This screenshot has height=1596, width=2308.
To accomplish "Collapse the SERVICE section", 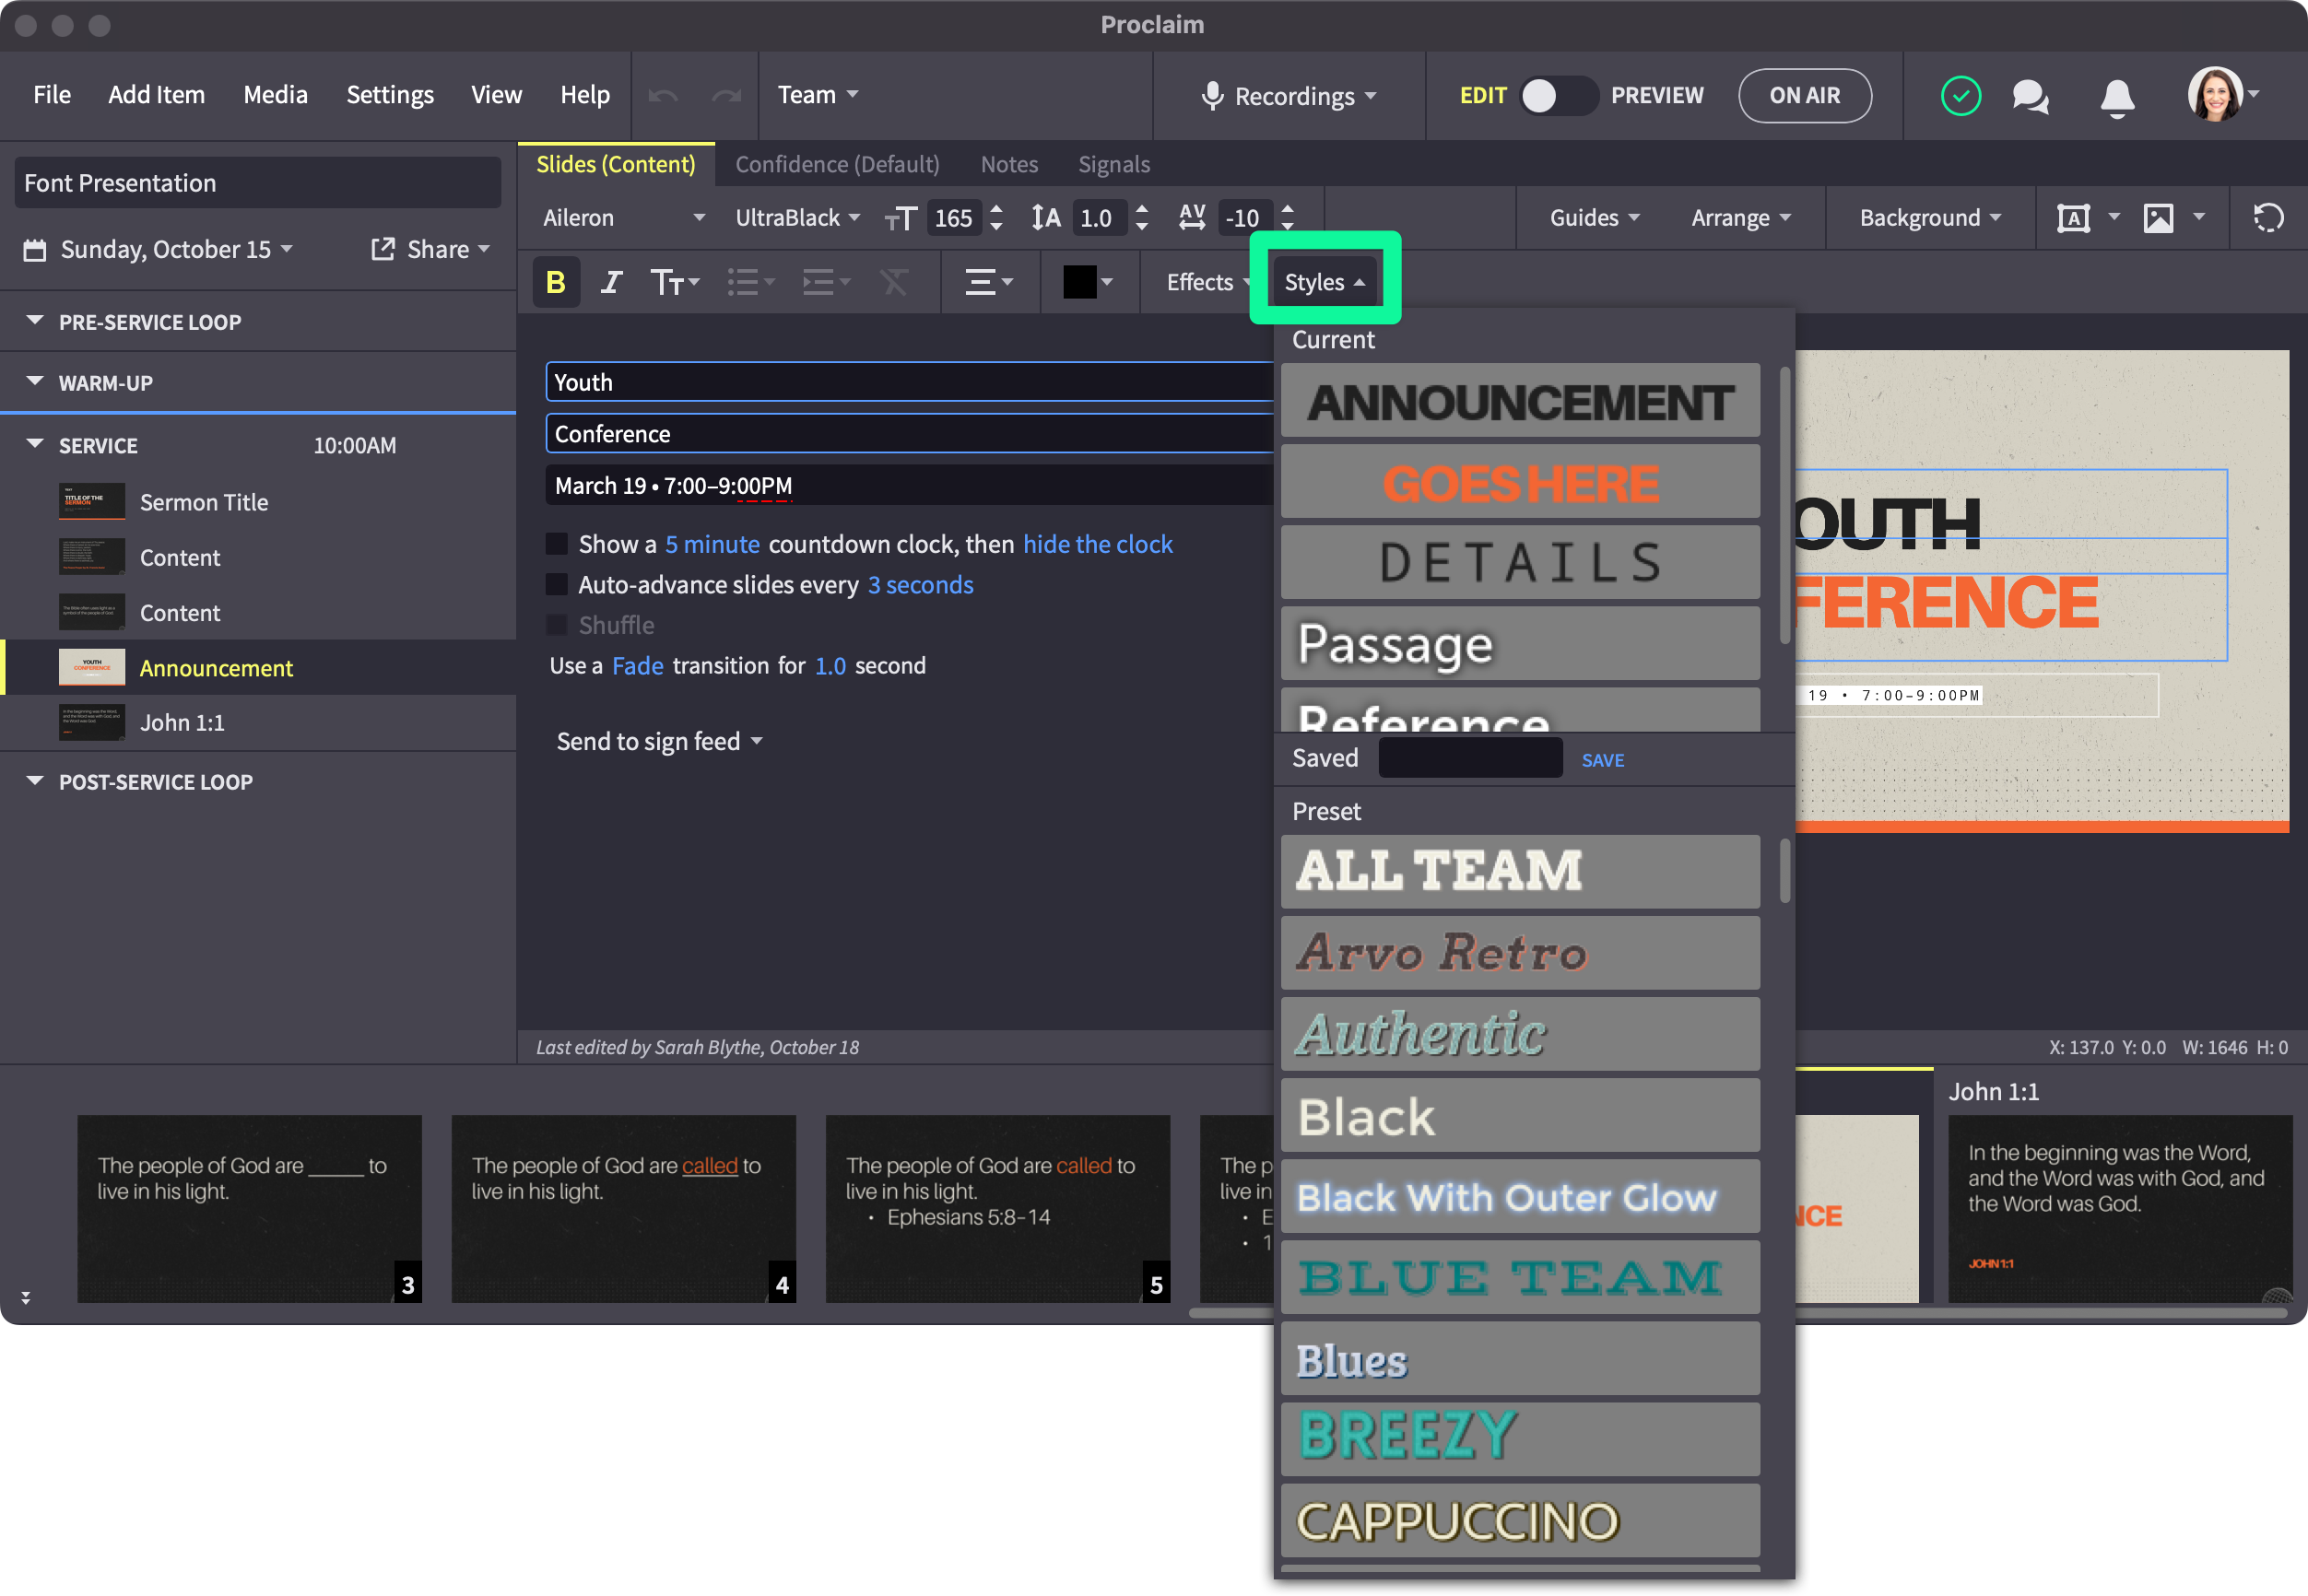I will [35, 445].
